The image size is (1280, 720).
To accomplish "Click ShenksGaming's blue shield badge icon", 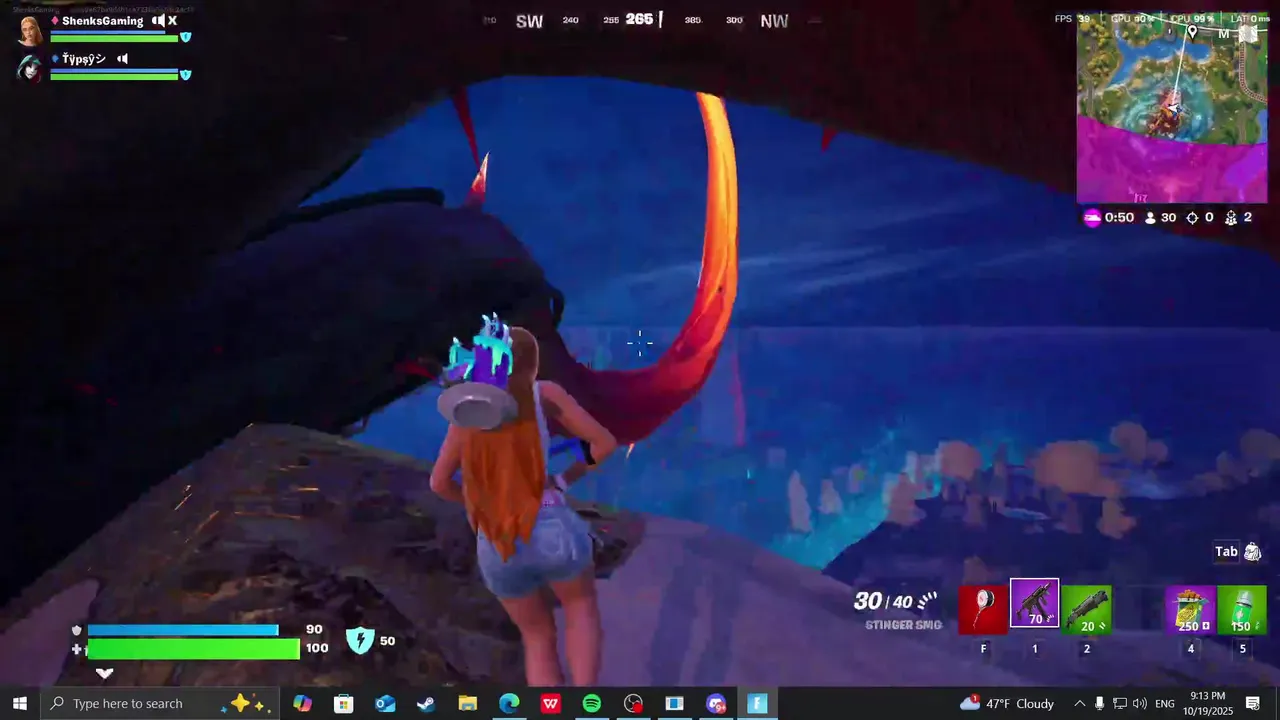I will [185, 37].
